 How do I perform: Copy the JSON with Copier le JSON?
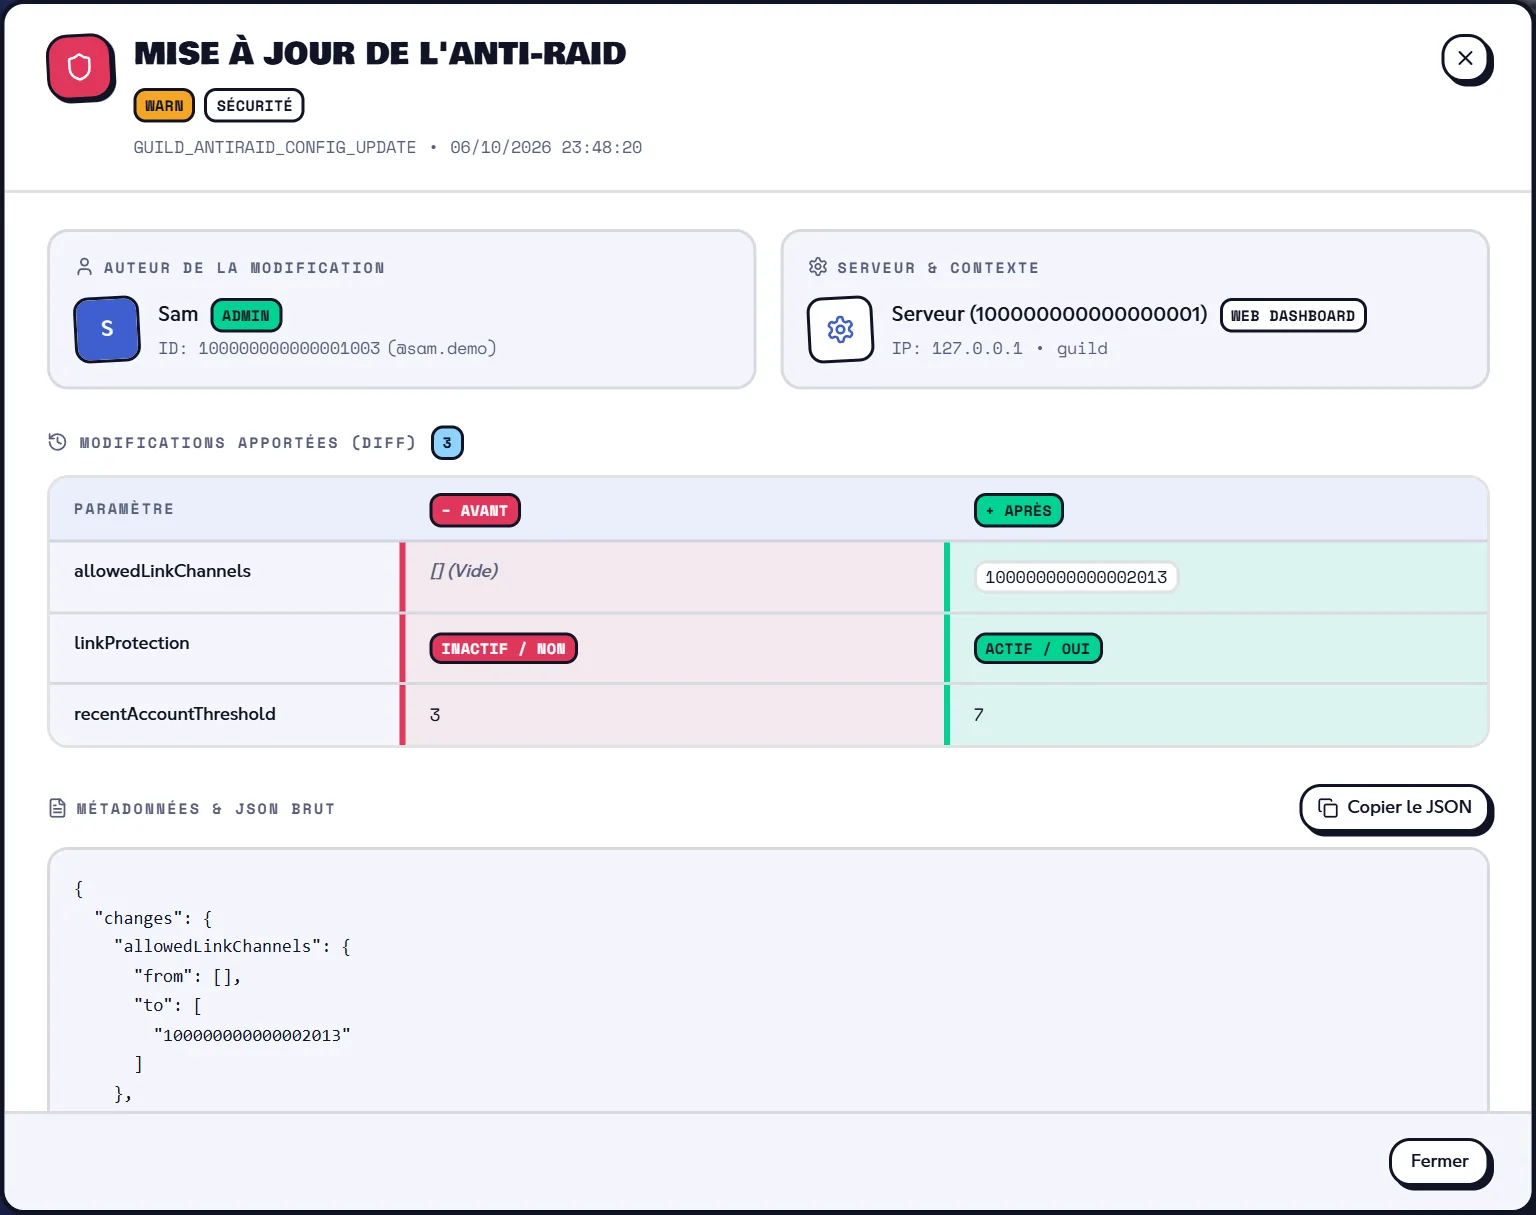pyautogui.click(x=1395, y=808)
